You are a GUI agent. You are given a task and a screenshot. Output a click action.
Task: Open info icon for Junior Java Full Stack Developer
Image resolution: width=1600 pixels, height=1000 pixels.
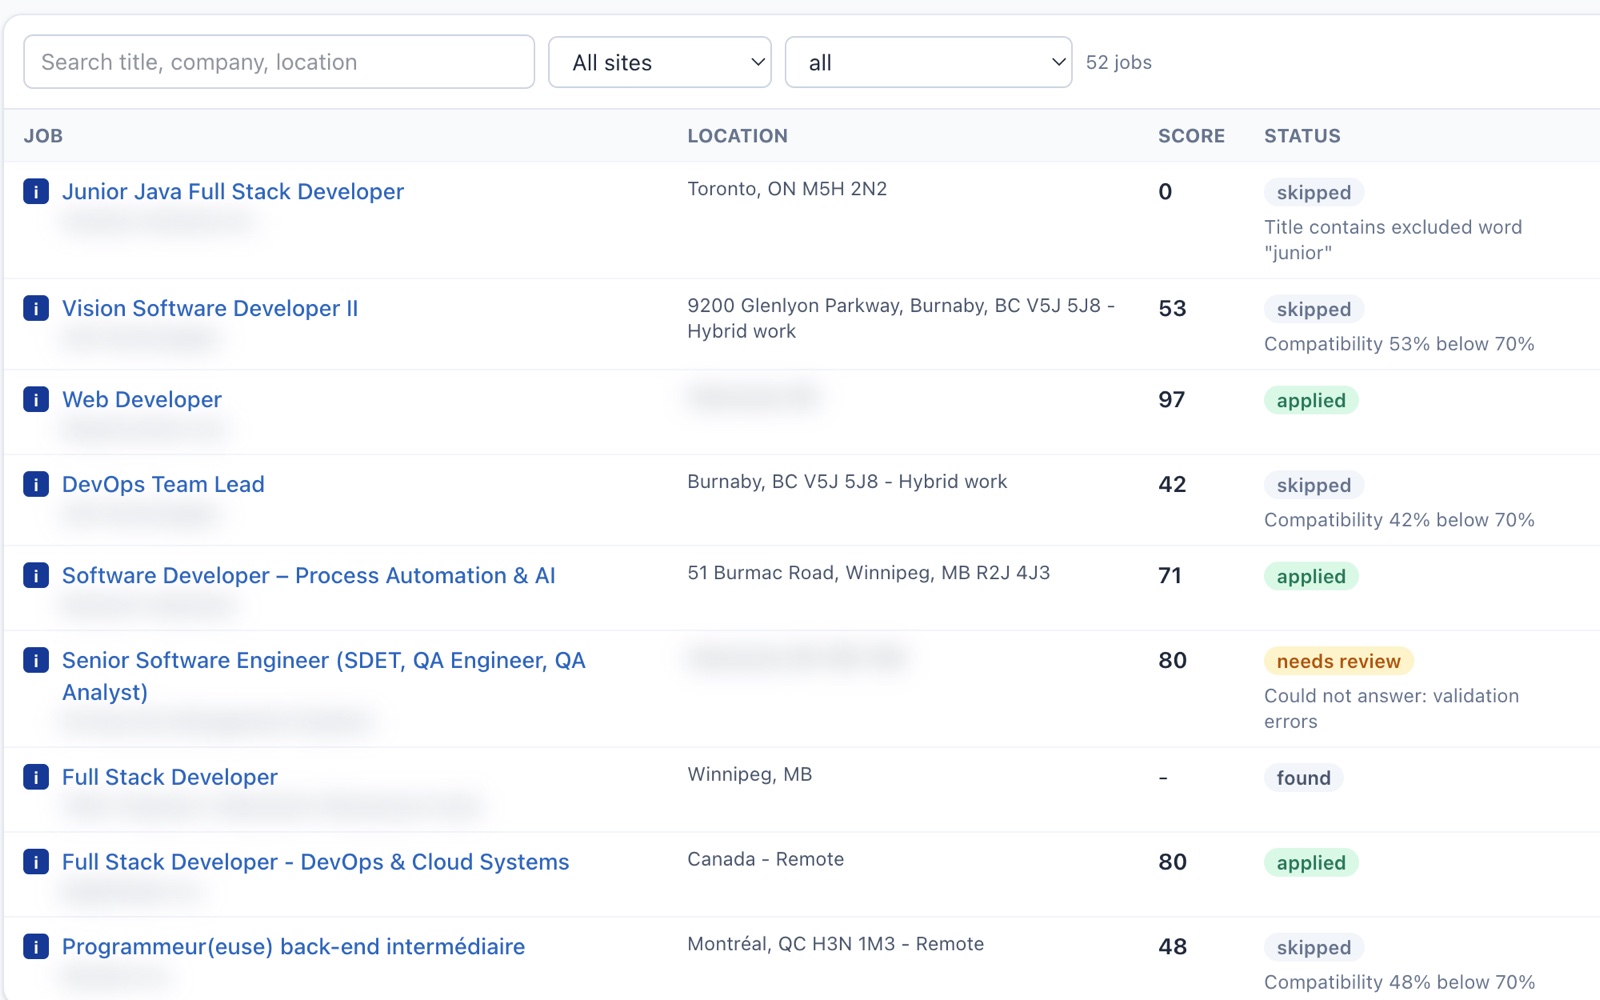tap(36, 191)
